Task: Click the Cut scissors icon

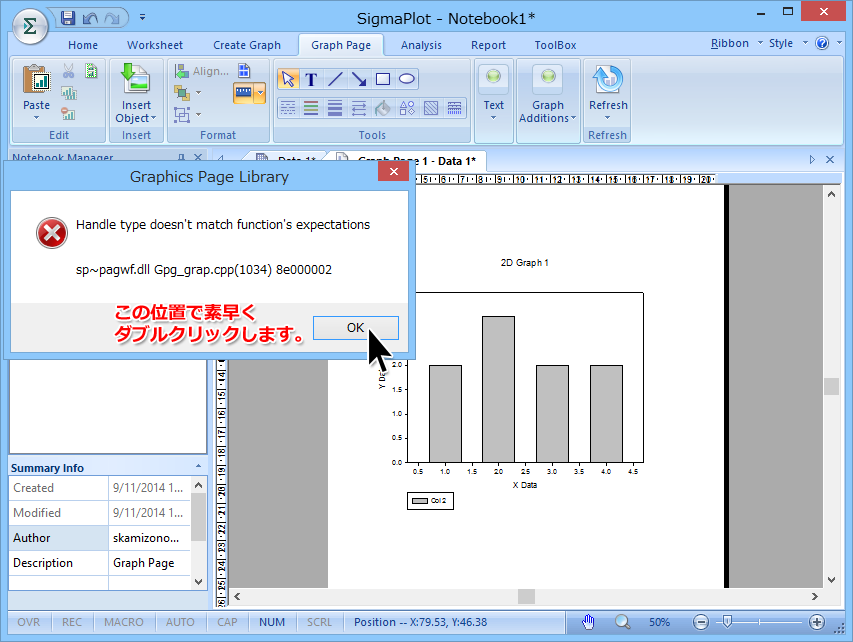Action: (69, 71)
